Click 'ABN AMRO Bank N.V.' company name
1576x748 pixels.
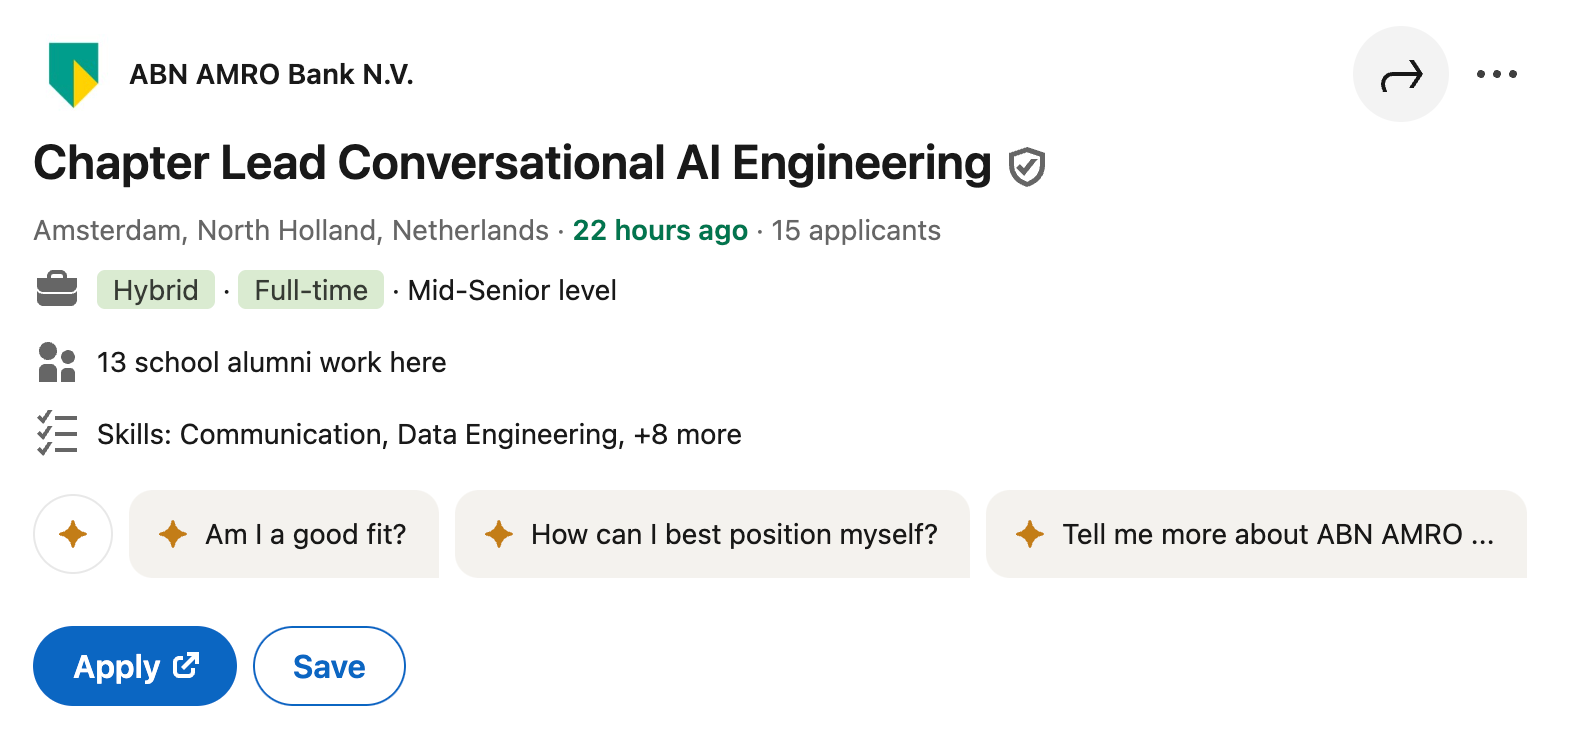point(272,73)
